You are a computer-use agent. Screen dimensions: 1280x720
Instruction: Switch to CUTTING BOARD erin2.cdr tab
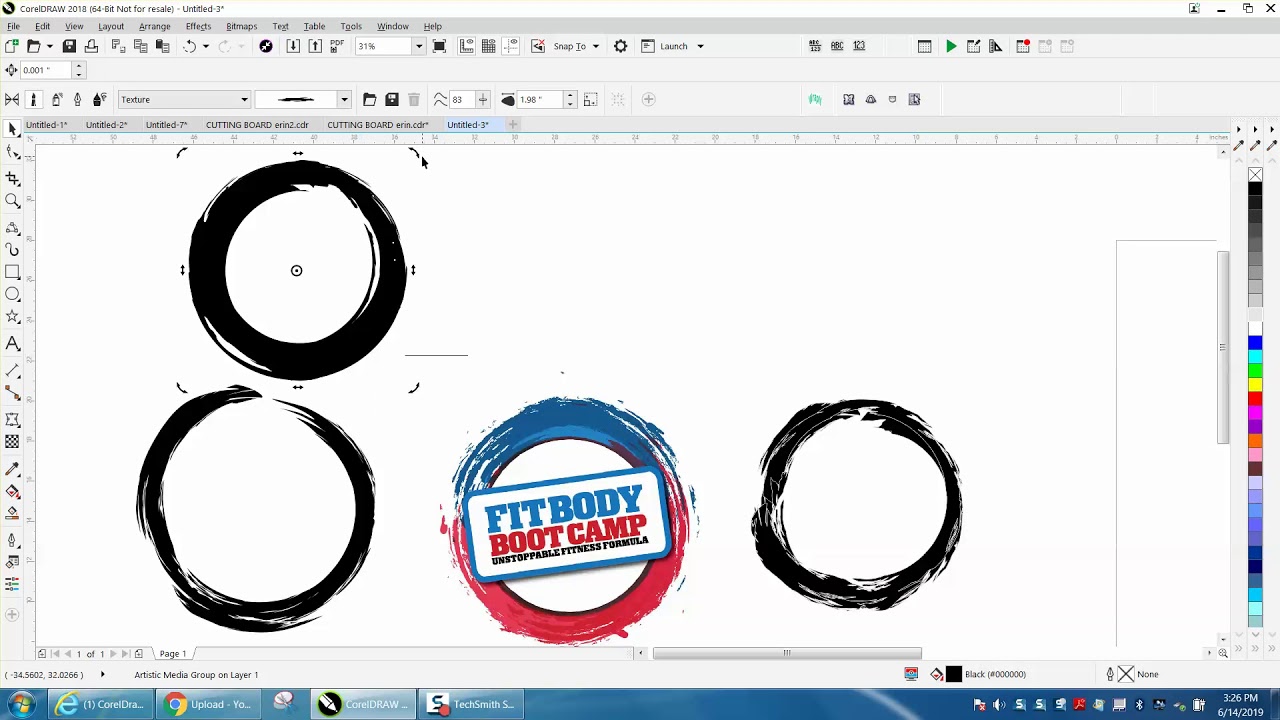(x=257, y=125)
